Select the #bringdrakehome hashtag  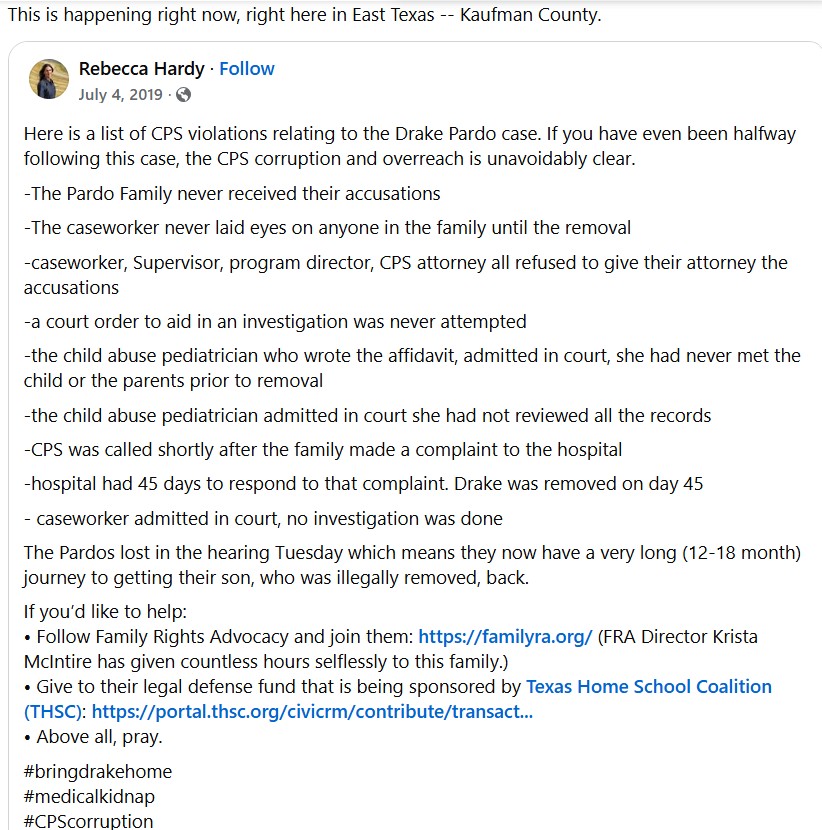[x=98, y=772]
